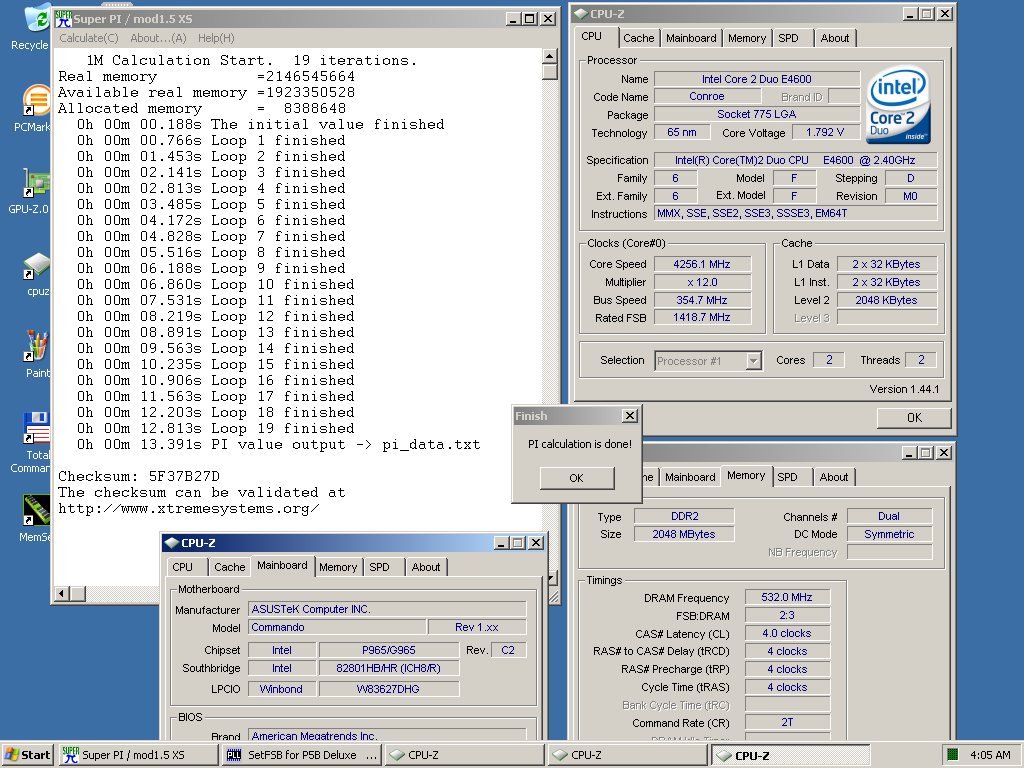Open the cpuz desktop shortcut
The height and width of the screenshot is (768, 1024).
[37, 274]
